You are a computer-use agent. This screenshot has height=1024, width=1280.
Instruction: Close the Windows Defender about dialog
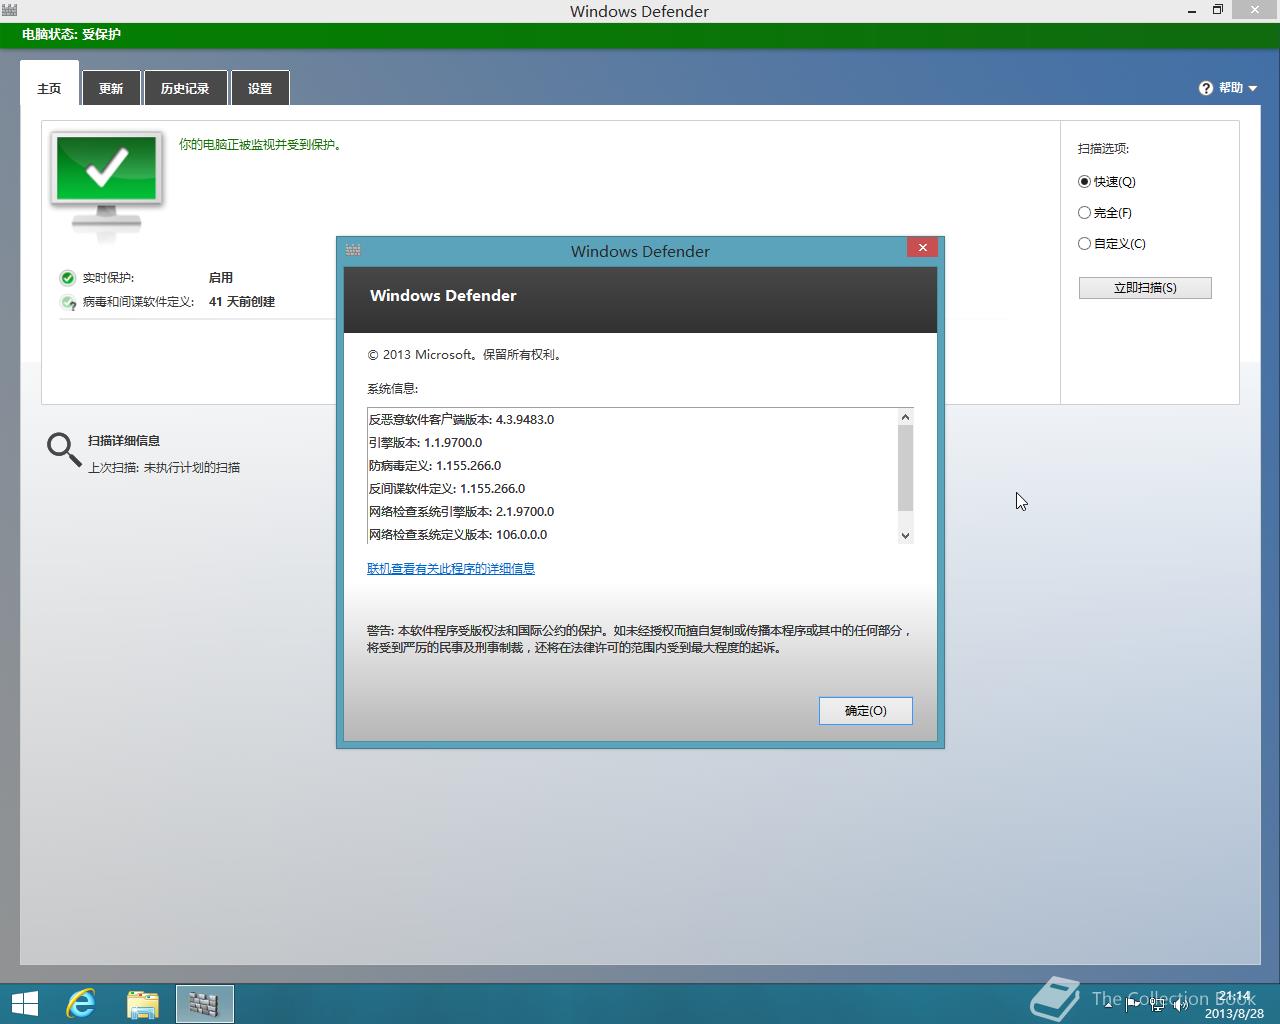[x=922, y=248]
